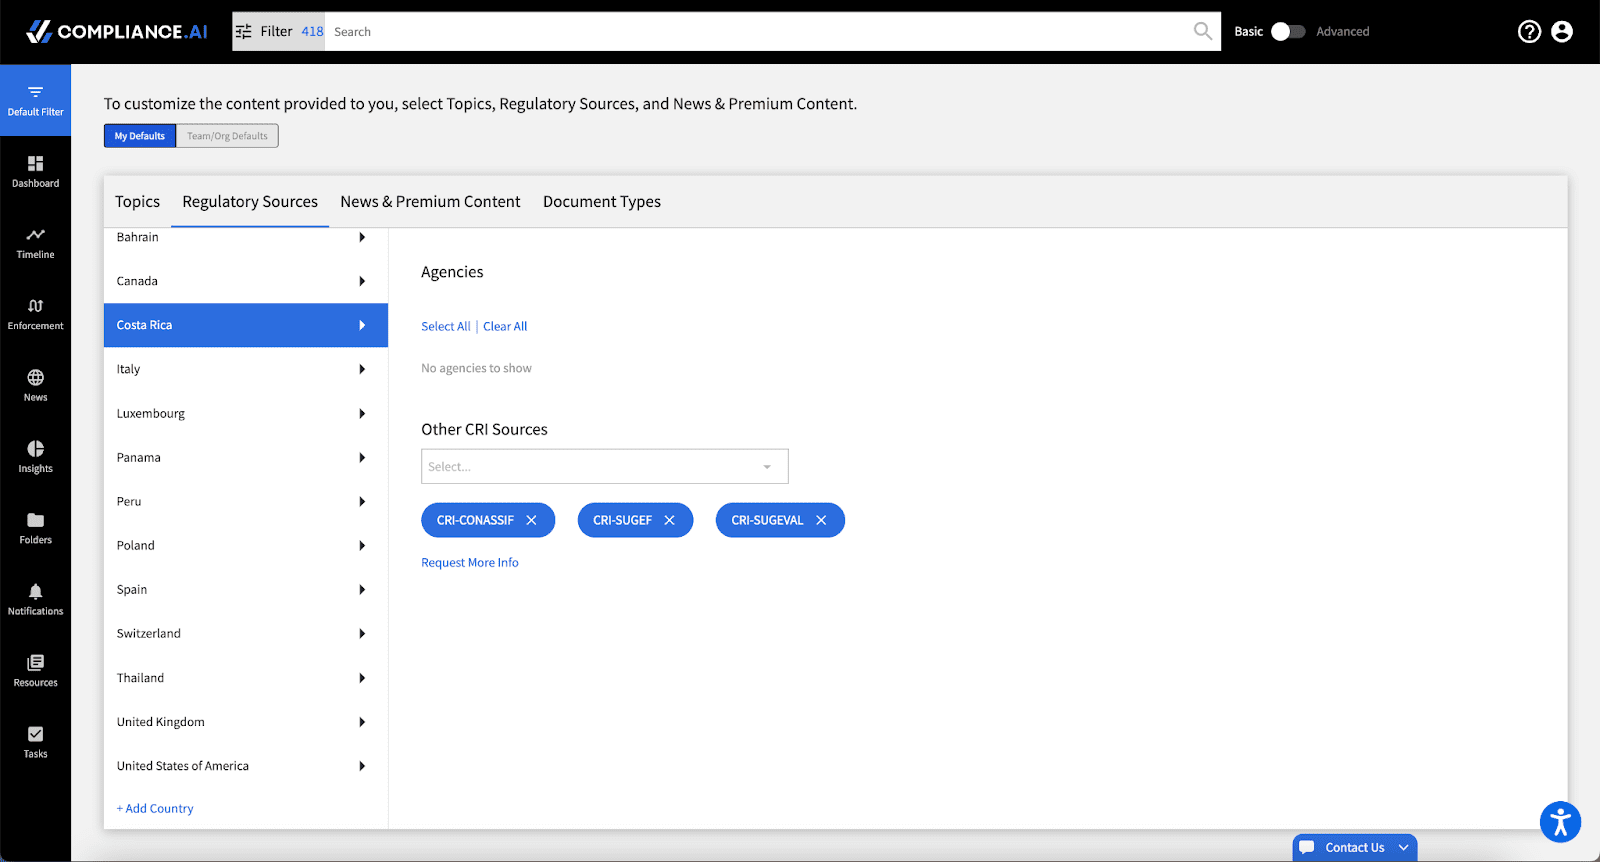Viewport: 1600px width, 862px height.
Task: Click the search magnifier icon
Action: point(1203,31)
